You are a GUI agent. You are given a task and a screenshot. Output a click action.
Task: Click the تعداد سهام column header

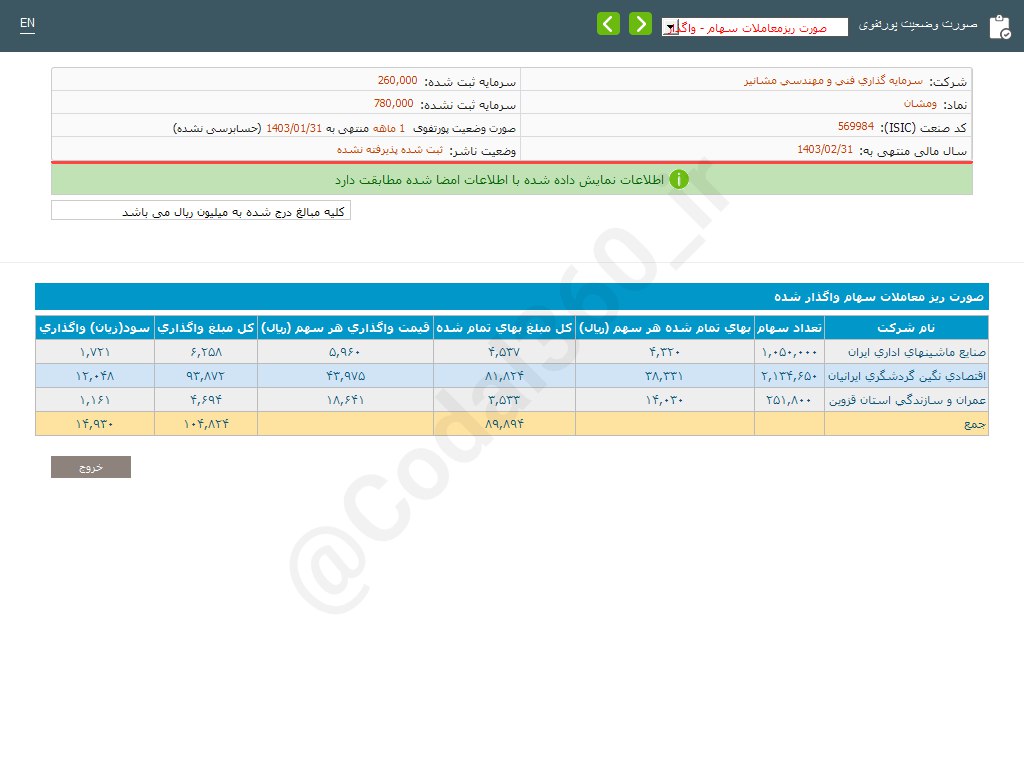click(789, 328)
